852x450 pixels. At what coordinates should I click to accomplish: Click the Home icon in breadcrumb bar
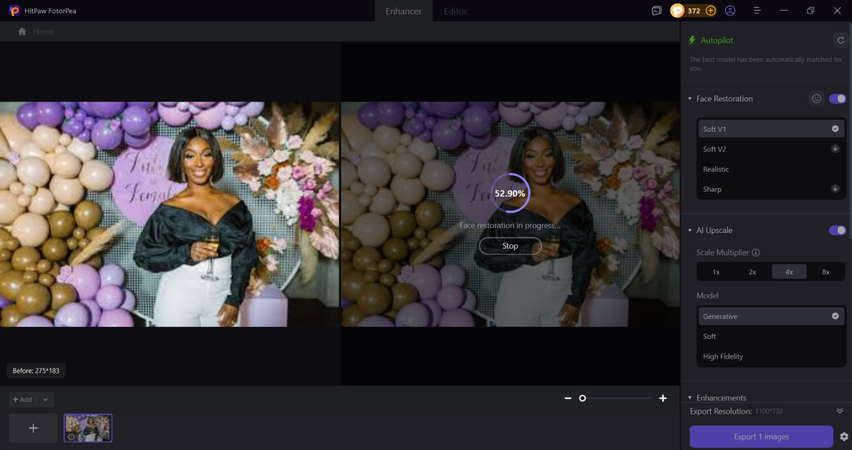22,31
